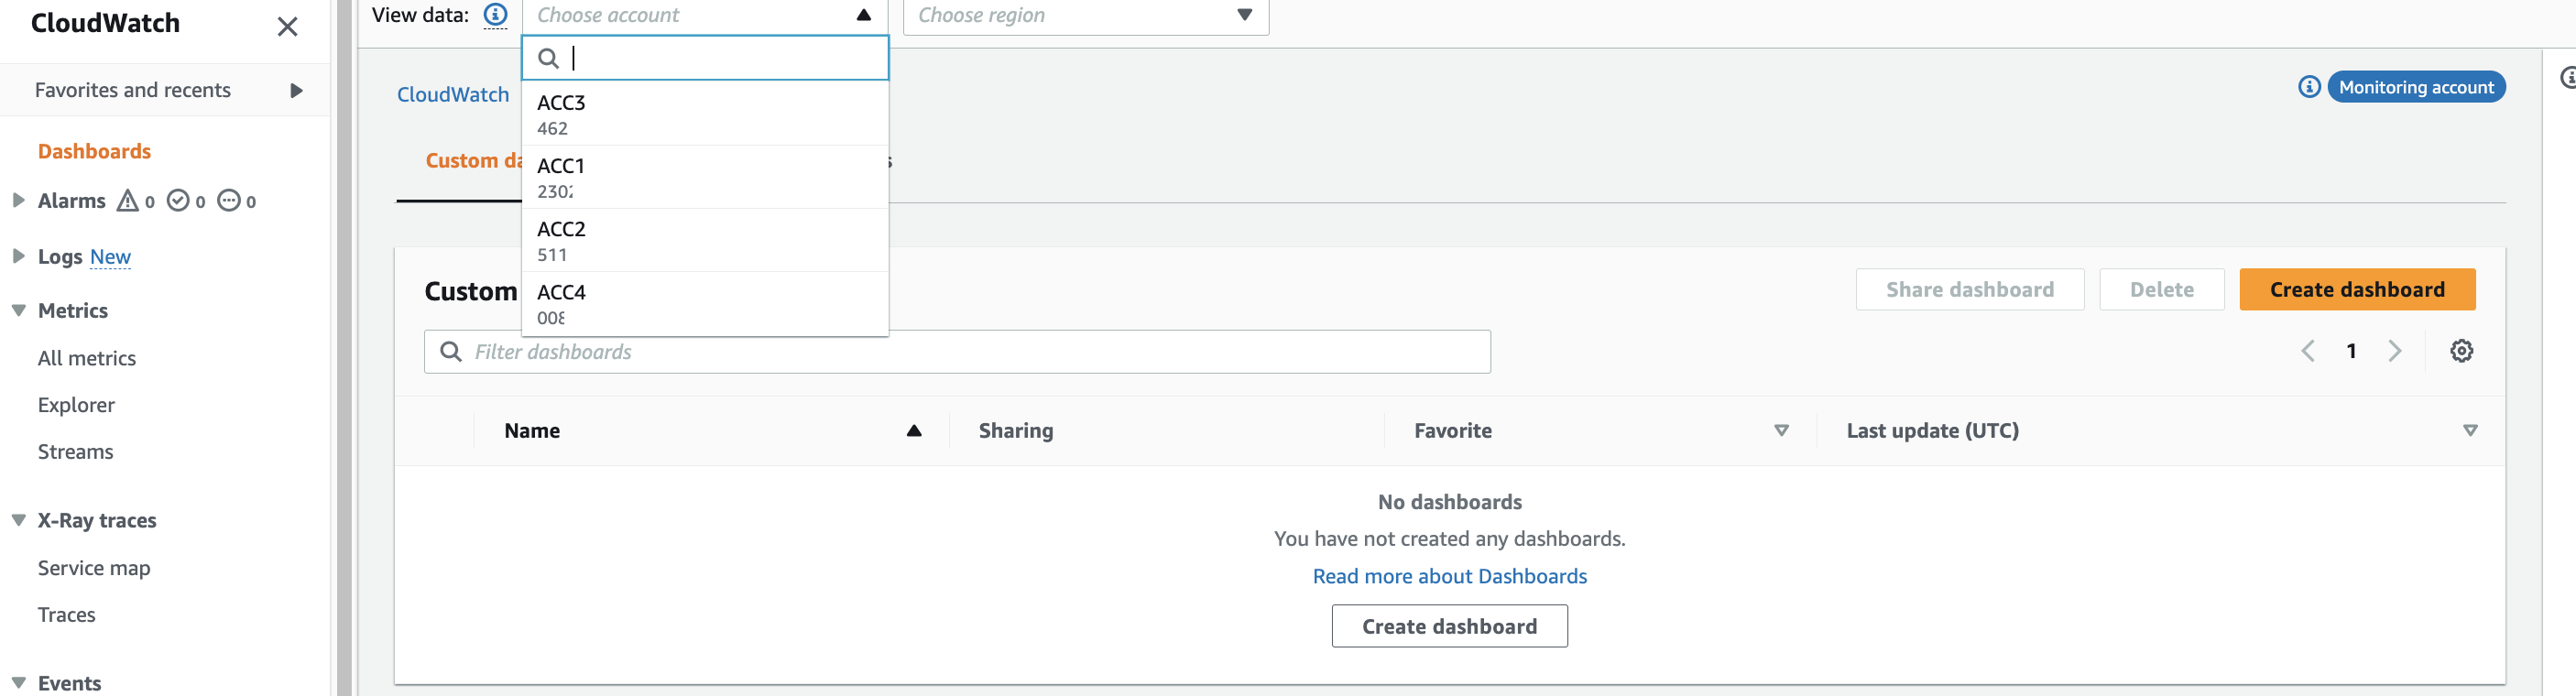Screen dimensions: 2576x696
Task: Expand the Logs section
Action: (x=18, y=256)
